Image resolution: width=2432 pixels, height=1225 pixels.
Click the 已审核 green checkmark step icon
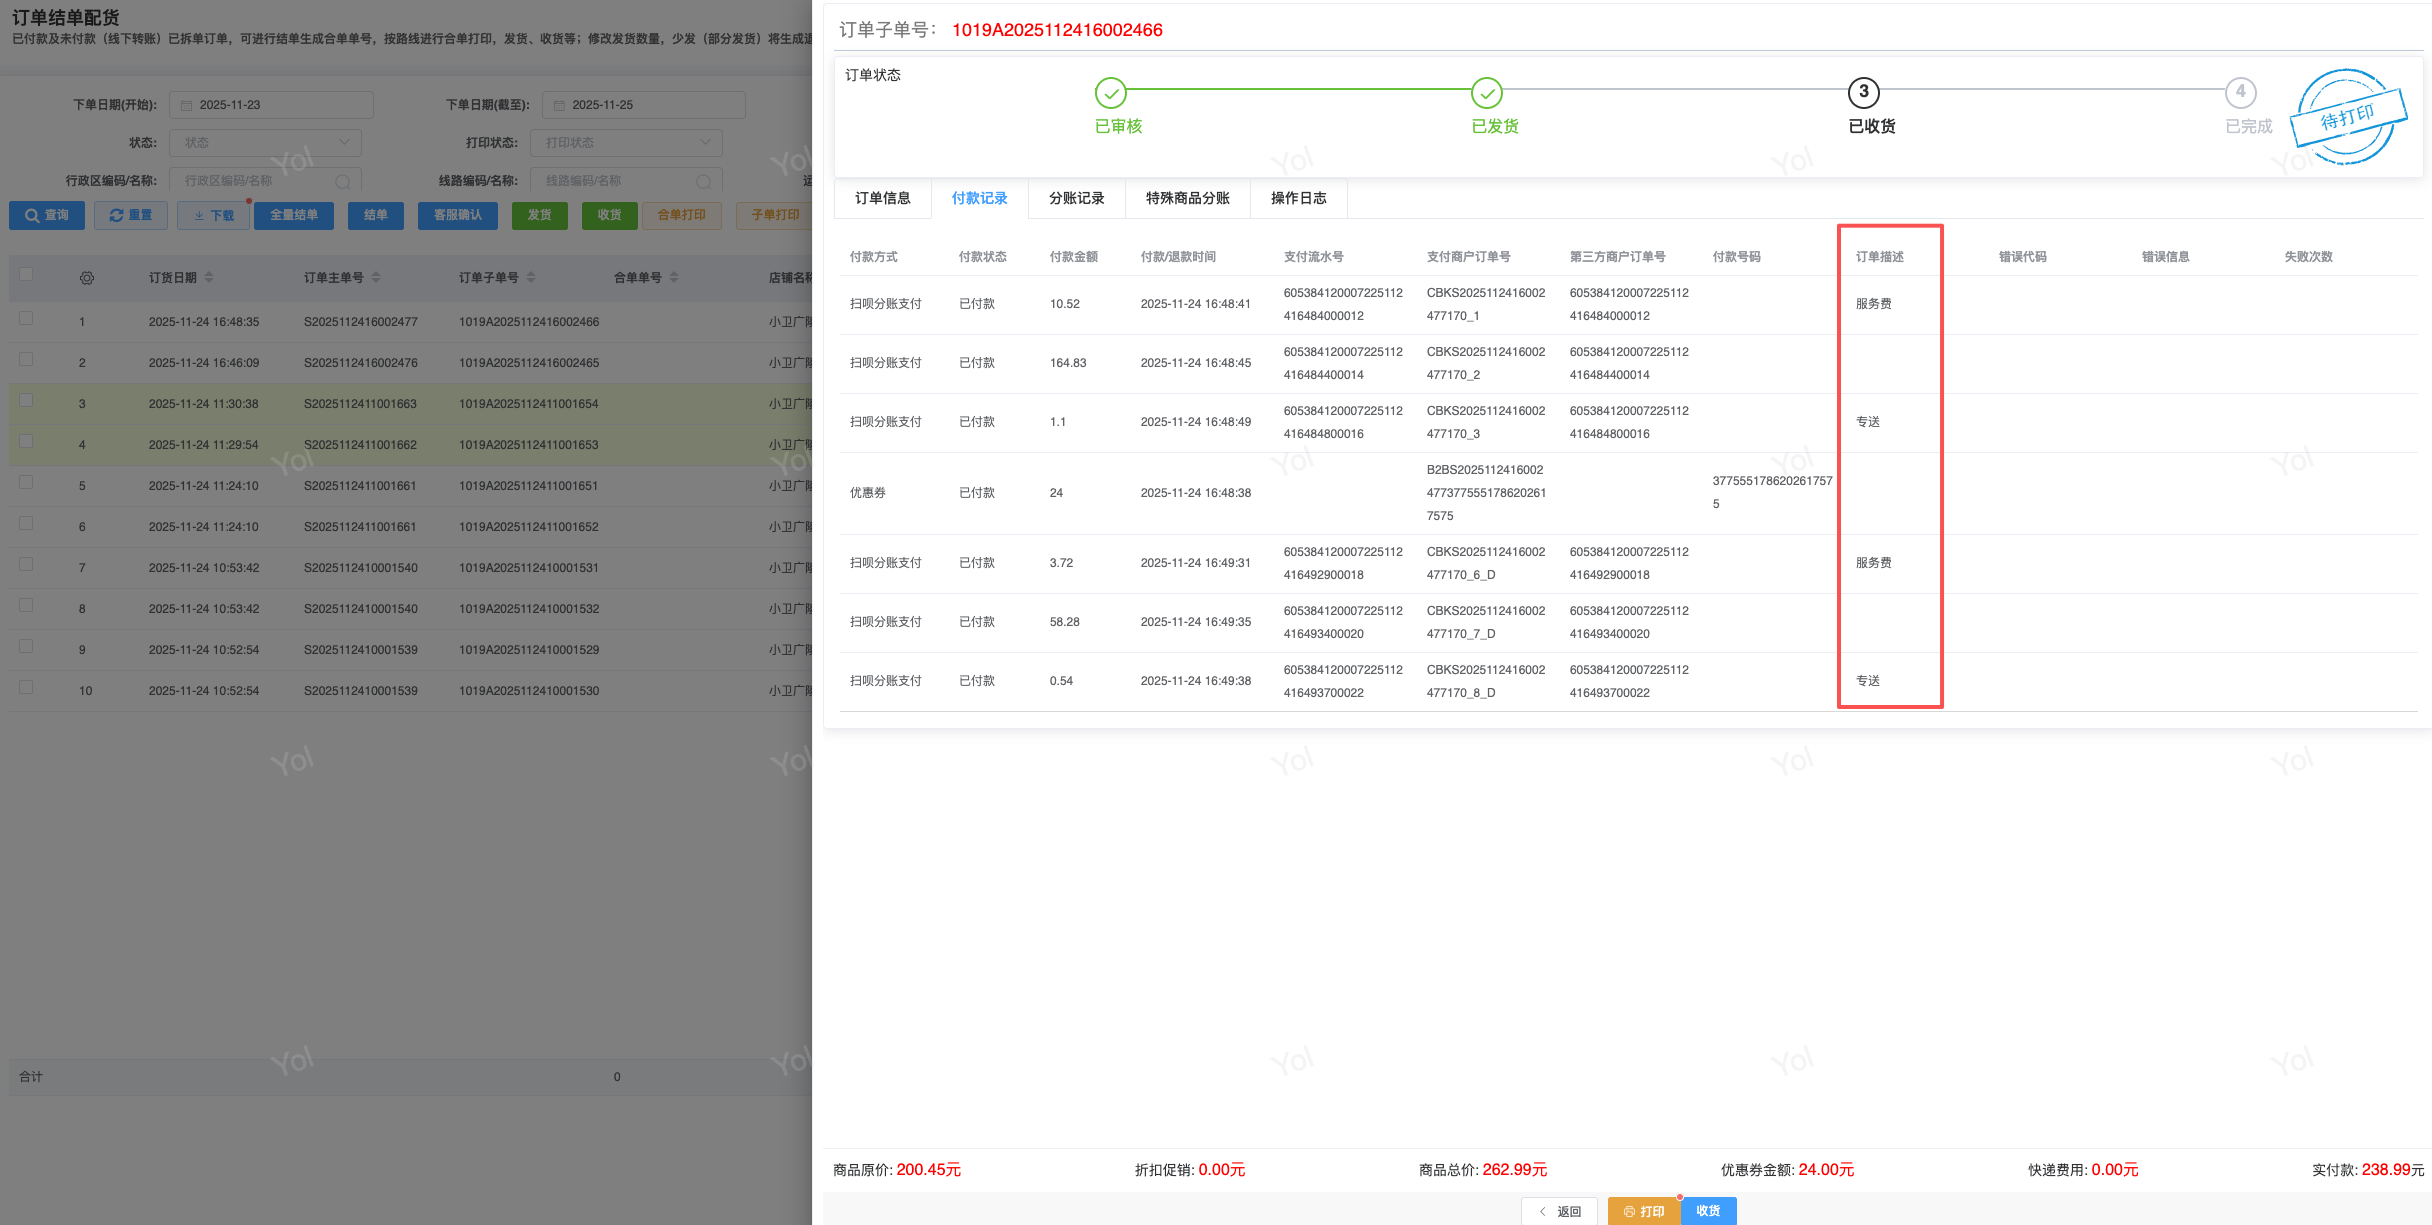tap(1110, 93)
